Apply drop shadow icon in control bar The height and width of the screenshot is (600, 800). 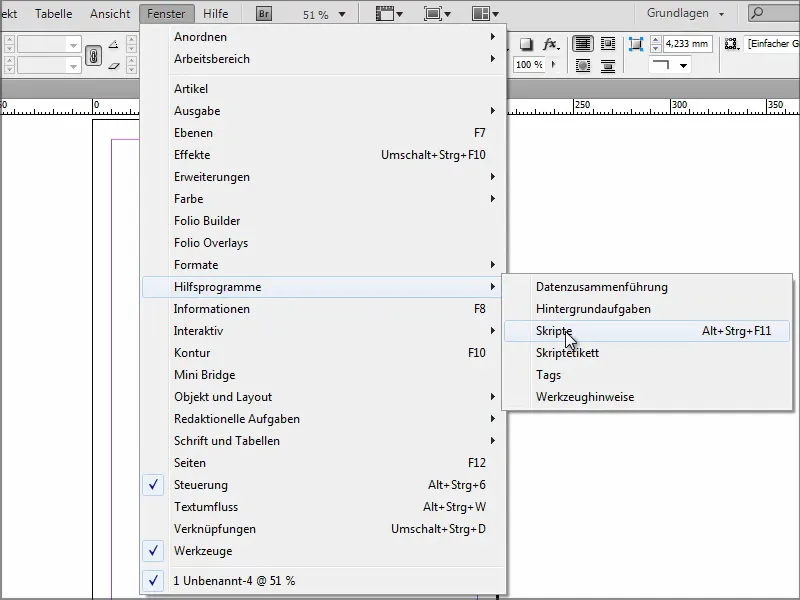point(526,44)
